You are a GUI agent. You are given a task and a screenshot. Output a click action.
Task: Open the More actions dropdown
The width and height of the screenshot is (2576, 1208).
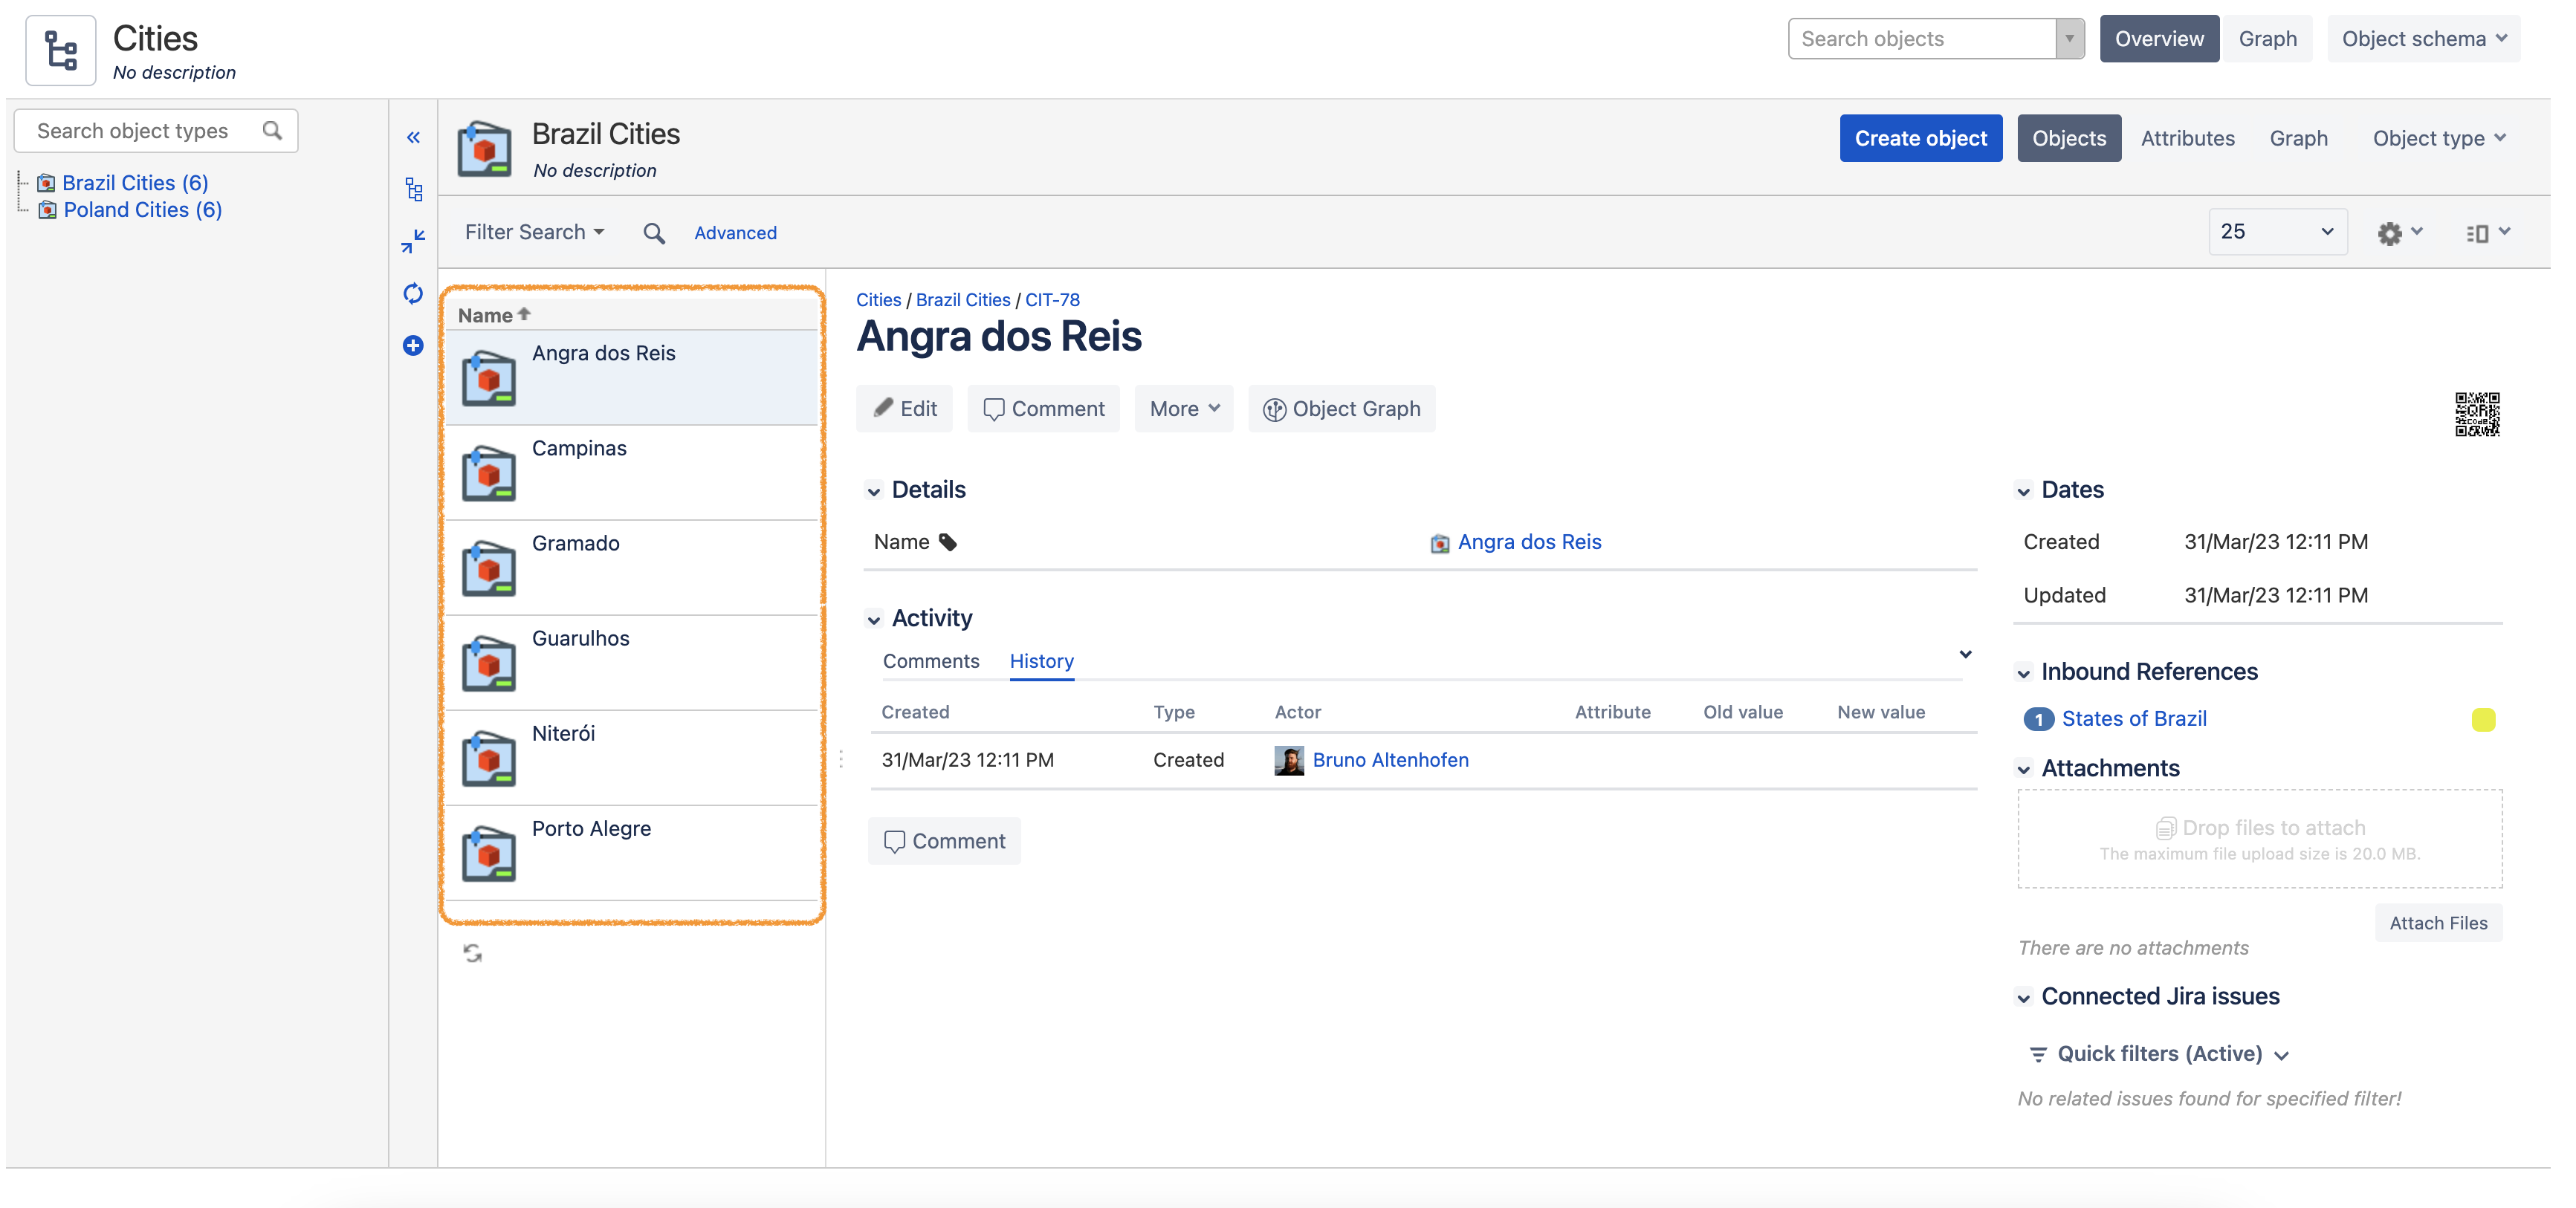1183,409
